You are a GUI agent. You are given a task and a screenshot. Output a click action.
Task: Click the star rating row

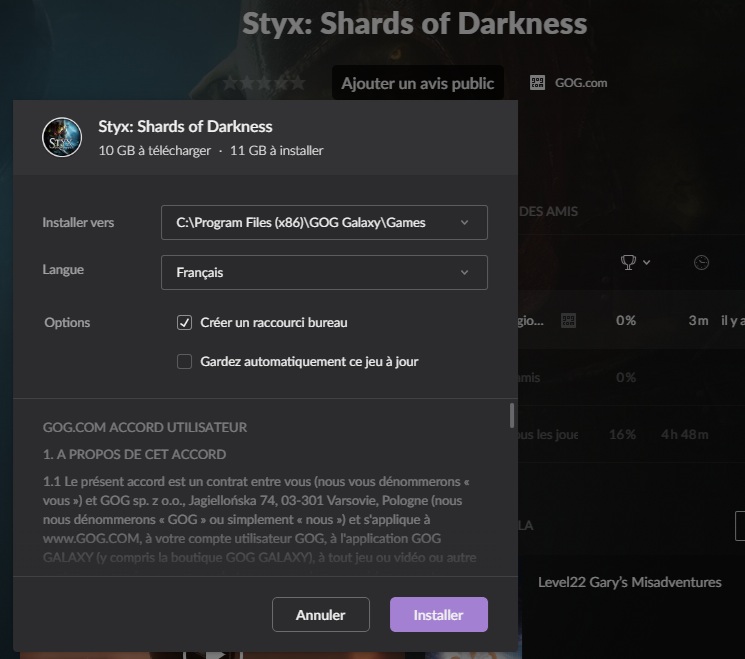[264, 83]
